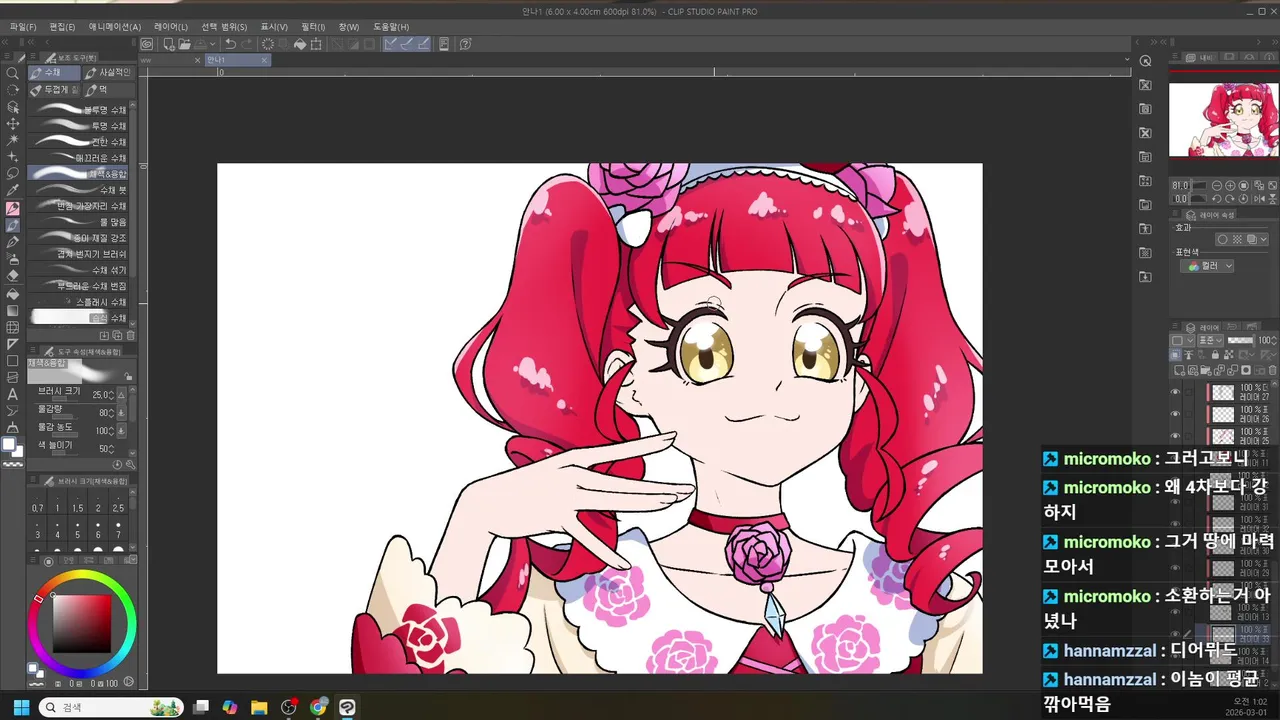Select the Eyedropper tool
Image resolution: width=1280 pixels, height=720 pixels.
pyautogui.click(x=13, y=191)
